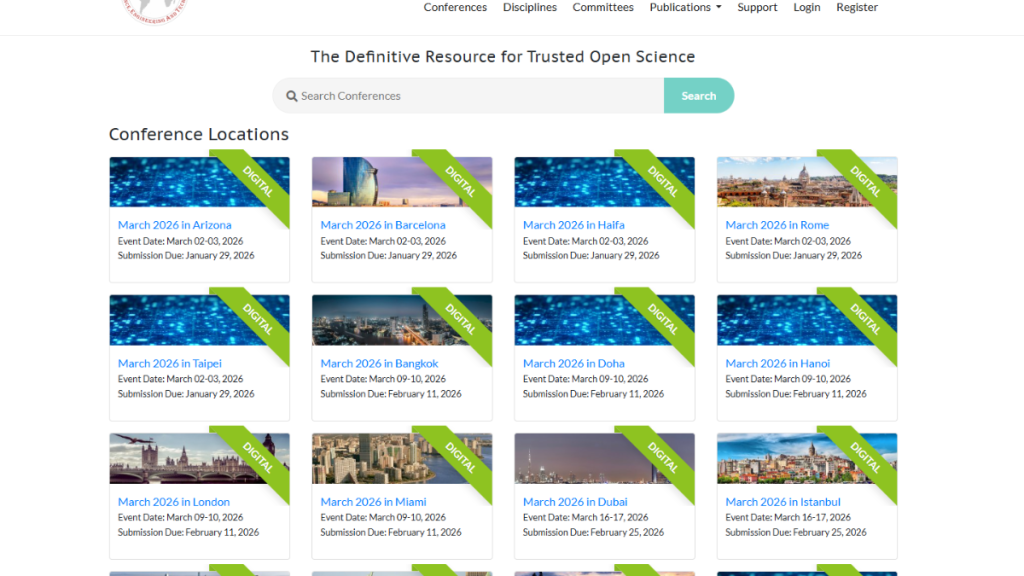This screenshot has width=1024, height=576.
Task: Click the DIGITAL ribbon on the London card
Action: (260, 458)
